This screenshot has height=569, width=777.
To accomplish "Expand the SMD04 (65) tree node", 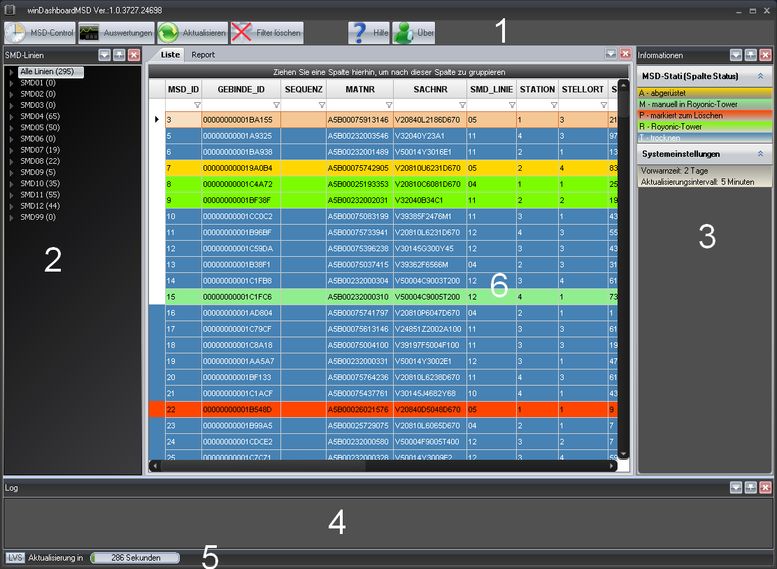I will tap(11, 116).
